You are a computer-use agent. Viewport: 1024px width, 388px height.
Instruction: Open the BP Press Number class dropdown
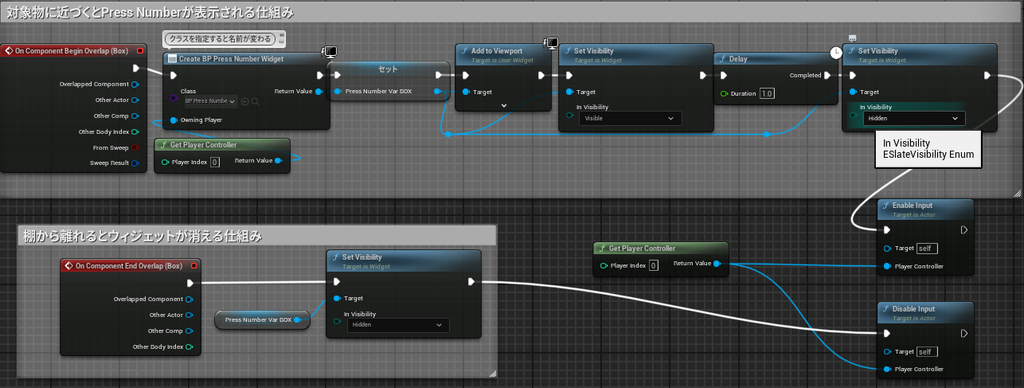[x=210, y=101]
